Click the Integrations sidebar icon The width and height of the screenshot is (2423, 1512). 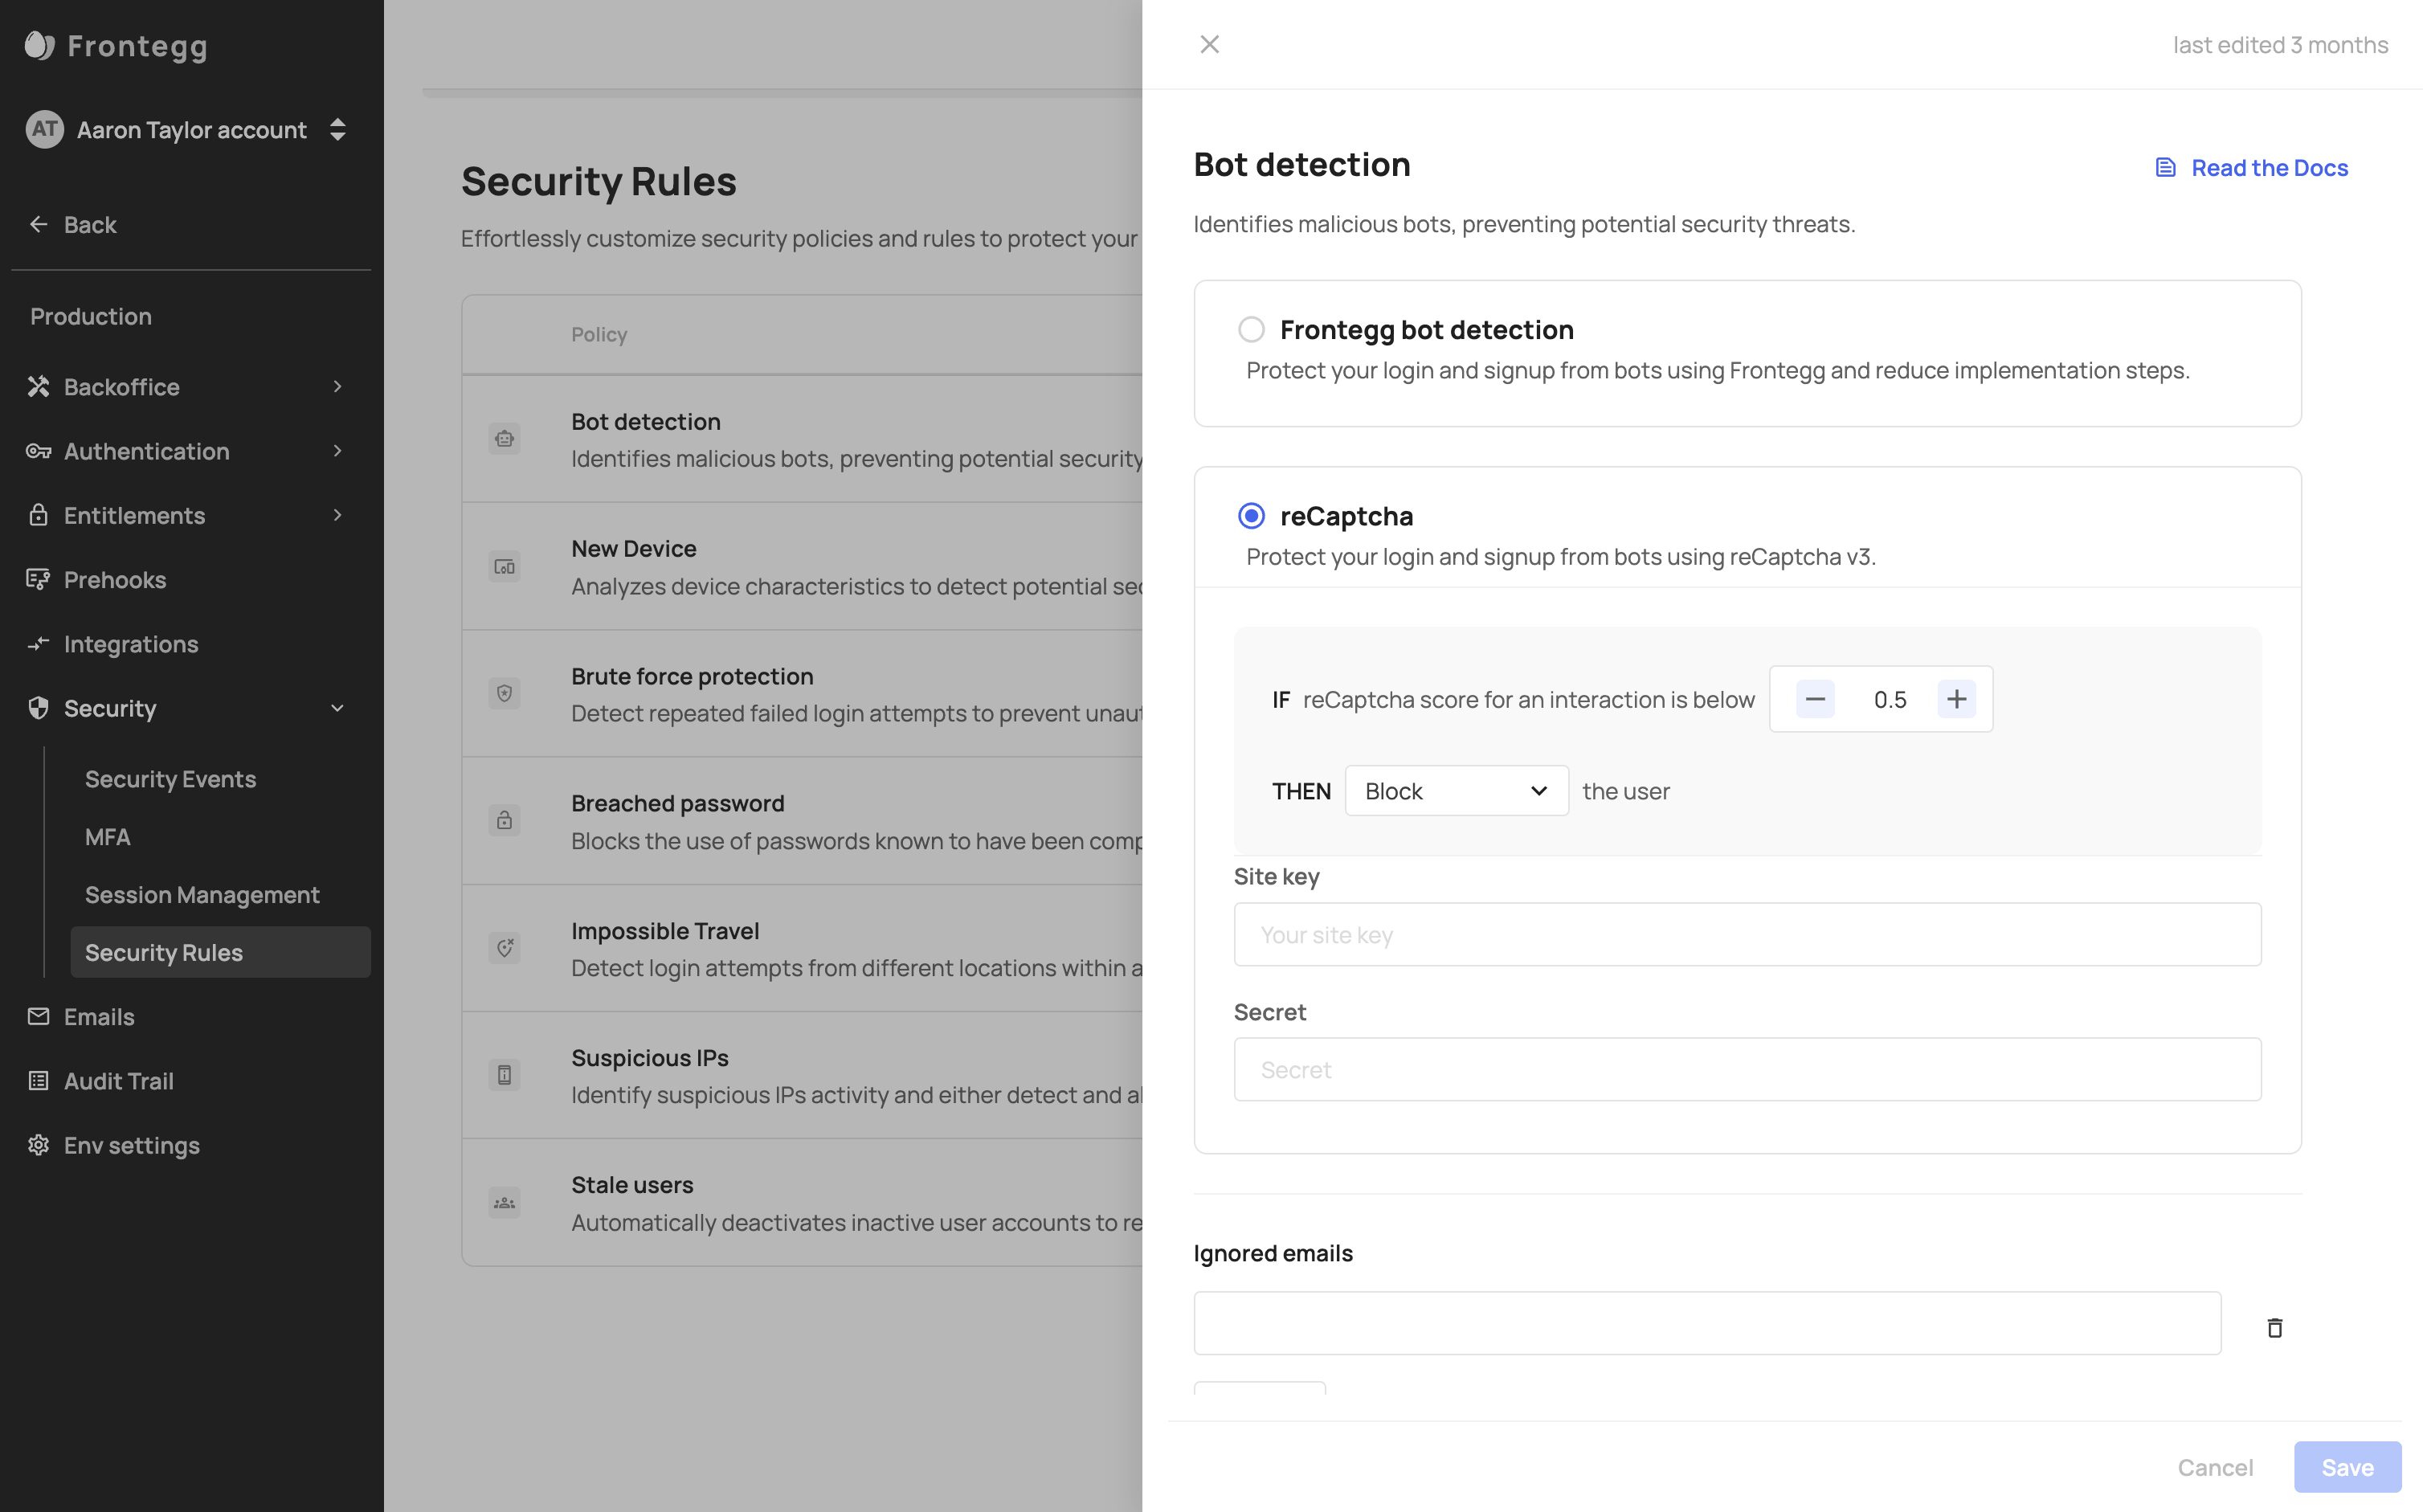[38, 644]
